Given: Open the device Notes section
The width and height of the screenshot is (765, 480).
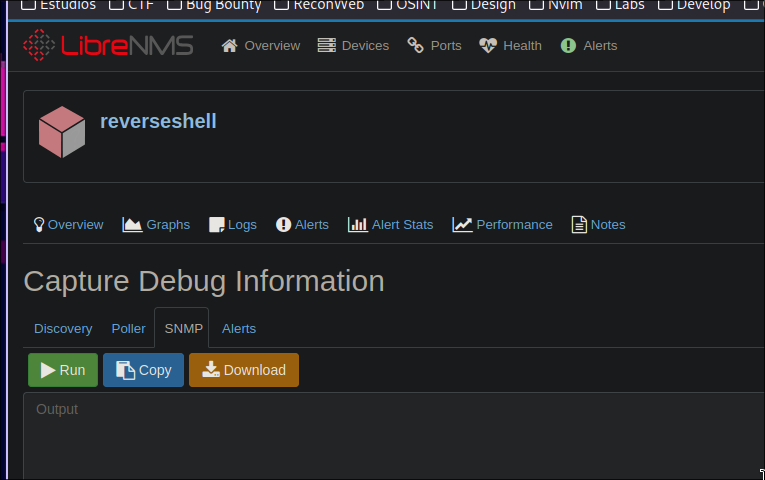Looking at the screenshot, I should coord(598,224).
